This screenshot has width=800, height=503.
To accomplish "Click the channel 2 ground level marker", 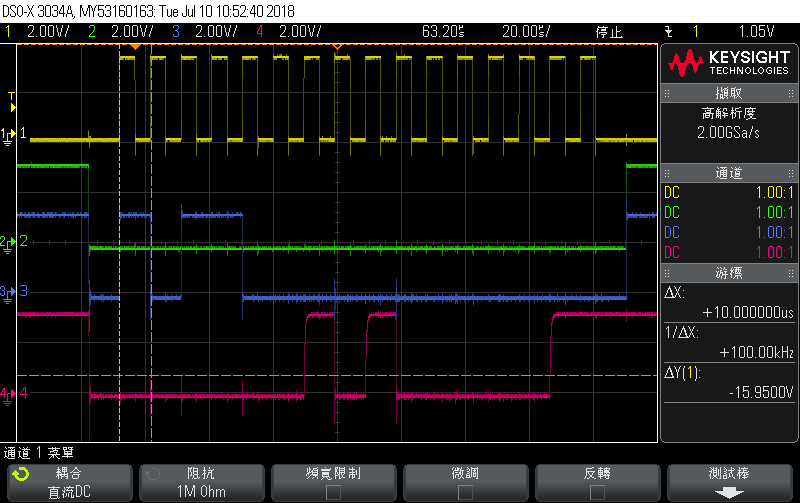I will 9,243.
